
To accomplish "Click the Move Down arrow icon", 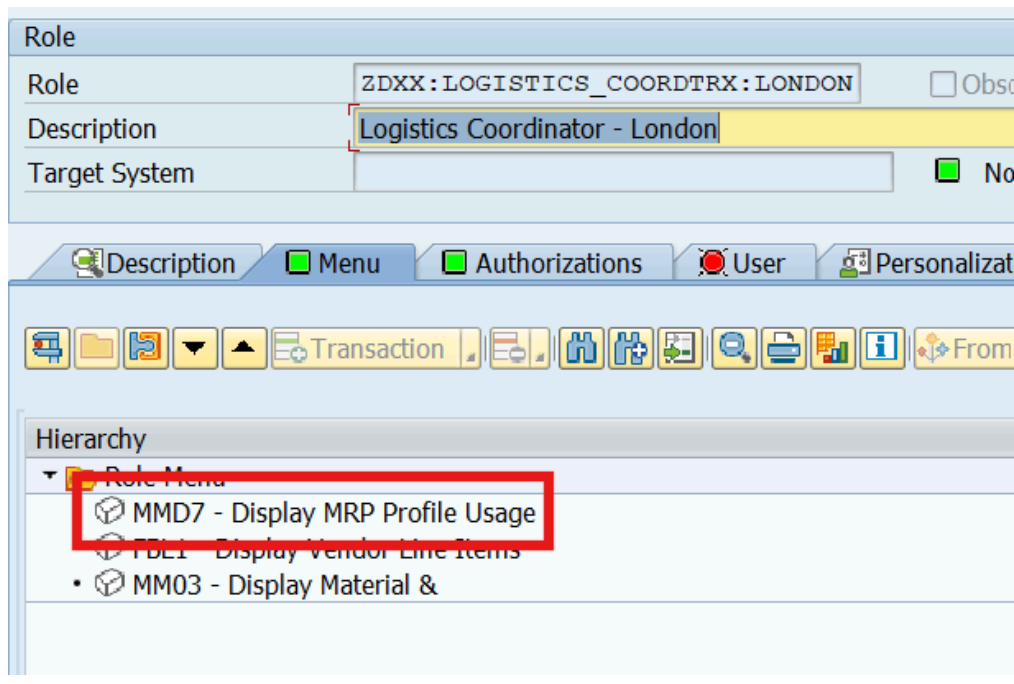I will (x=196, y=349).
